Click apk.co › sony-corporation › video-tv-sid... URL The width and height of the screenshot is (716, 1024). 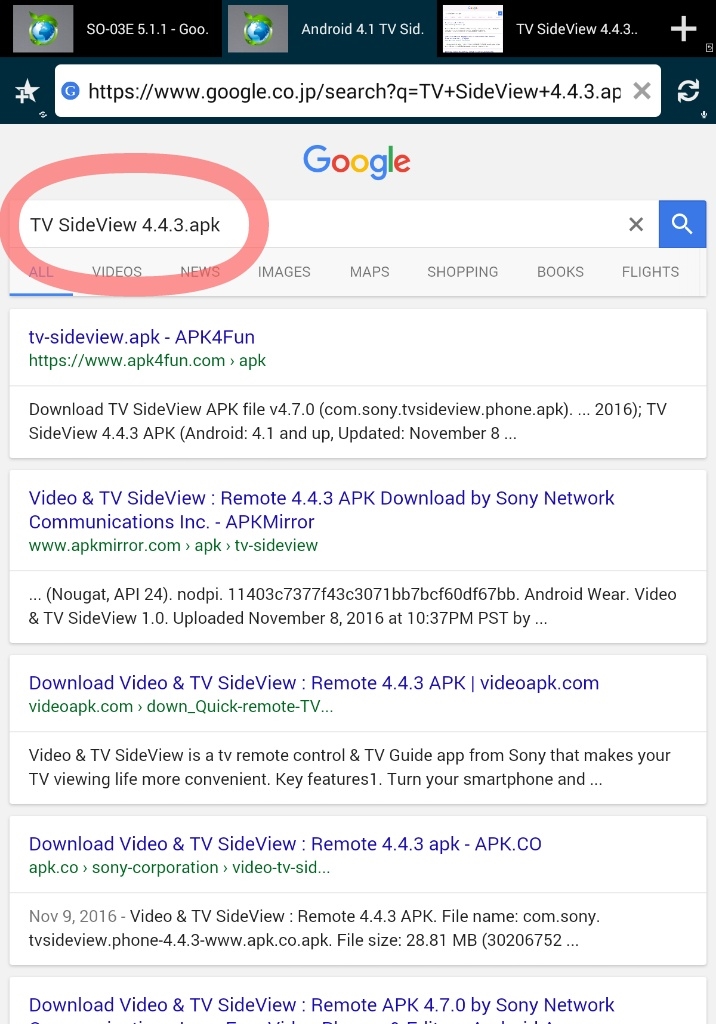click(x=179, y=867)
